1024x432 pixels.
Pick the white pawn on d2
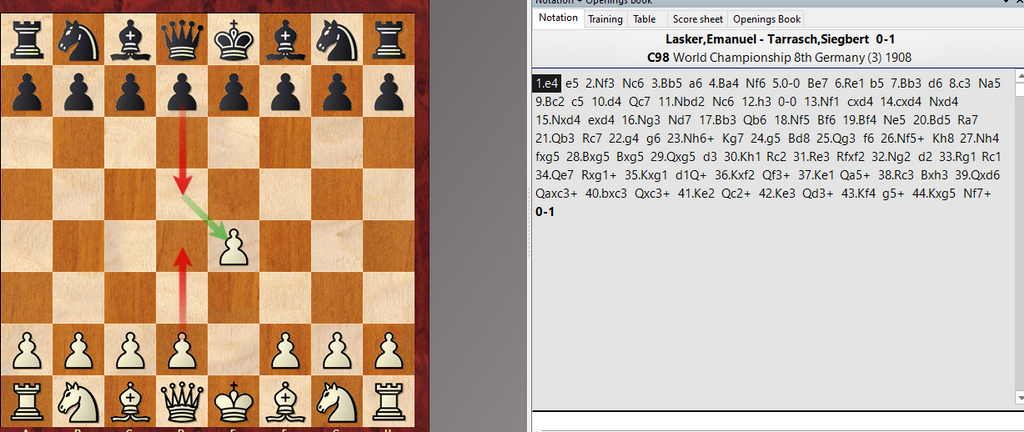pyautogui.click(x=182, y=350)
